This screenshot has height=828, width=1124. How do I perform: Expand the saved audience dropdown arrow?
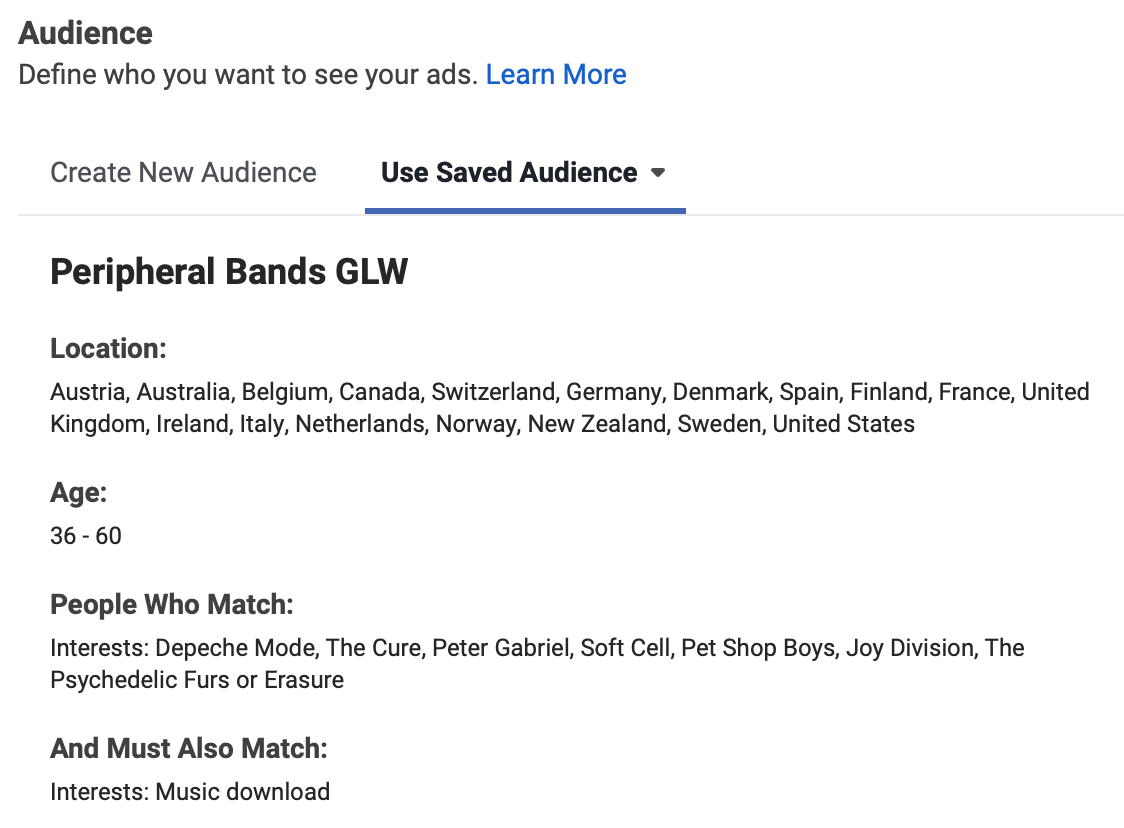pyautogui.click(x=658, y=173)
